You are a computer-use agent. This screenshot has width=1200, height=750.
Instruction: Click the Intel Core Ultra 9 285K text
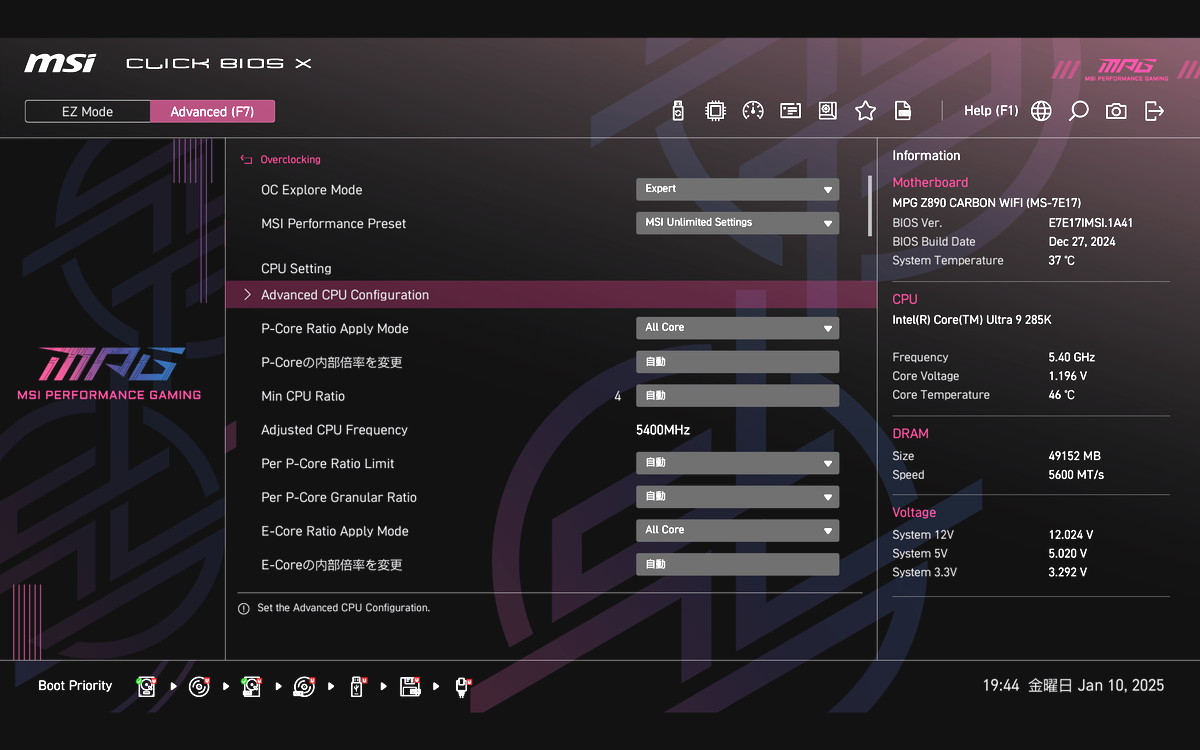pos(972,320)
